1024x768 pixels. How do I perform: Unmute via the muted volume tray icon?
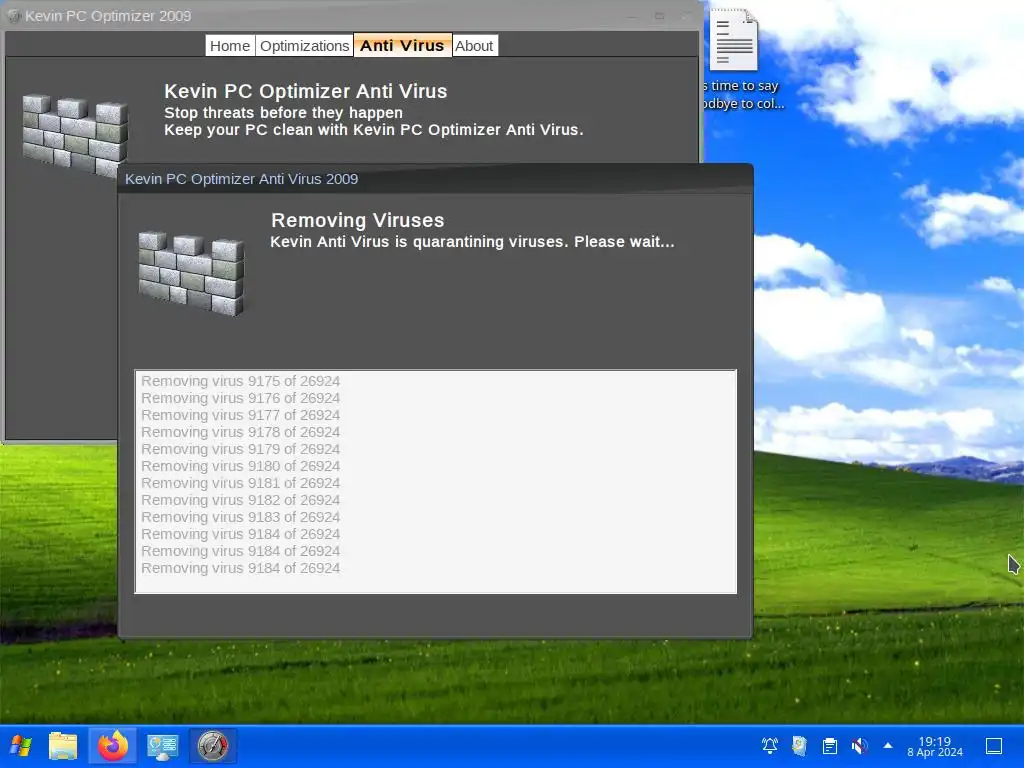click(x=859, y=746)
